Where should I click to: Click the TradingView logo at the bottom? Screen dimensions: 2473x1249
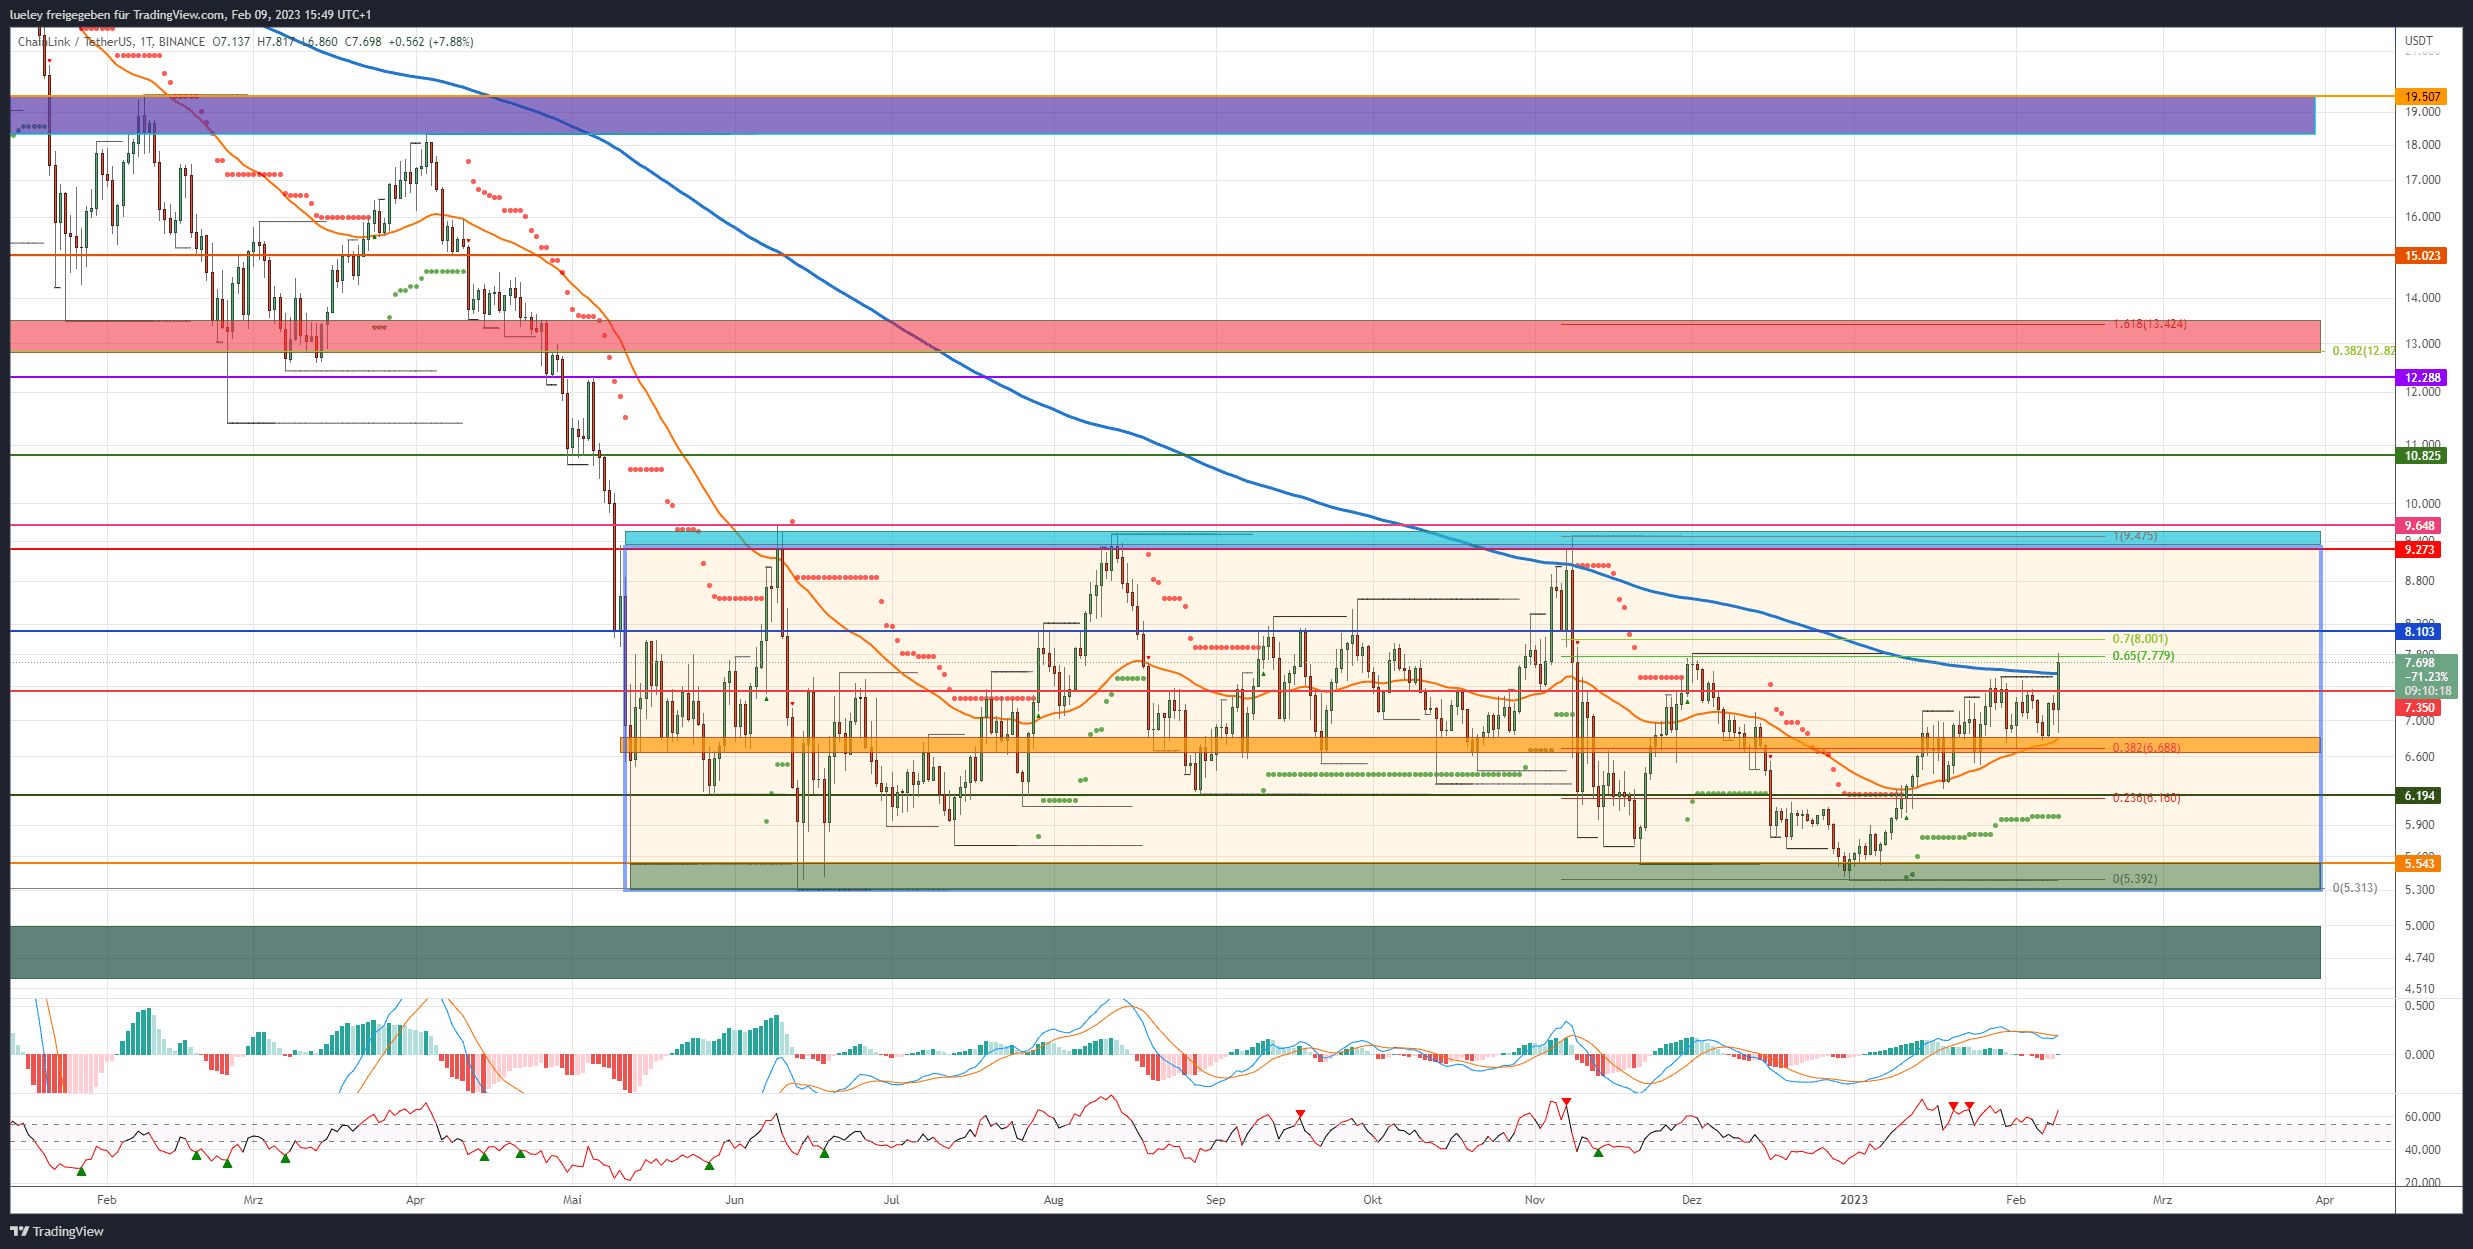(x=57, y=1231)
